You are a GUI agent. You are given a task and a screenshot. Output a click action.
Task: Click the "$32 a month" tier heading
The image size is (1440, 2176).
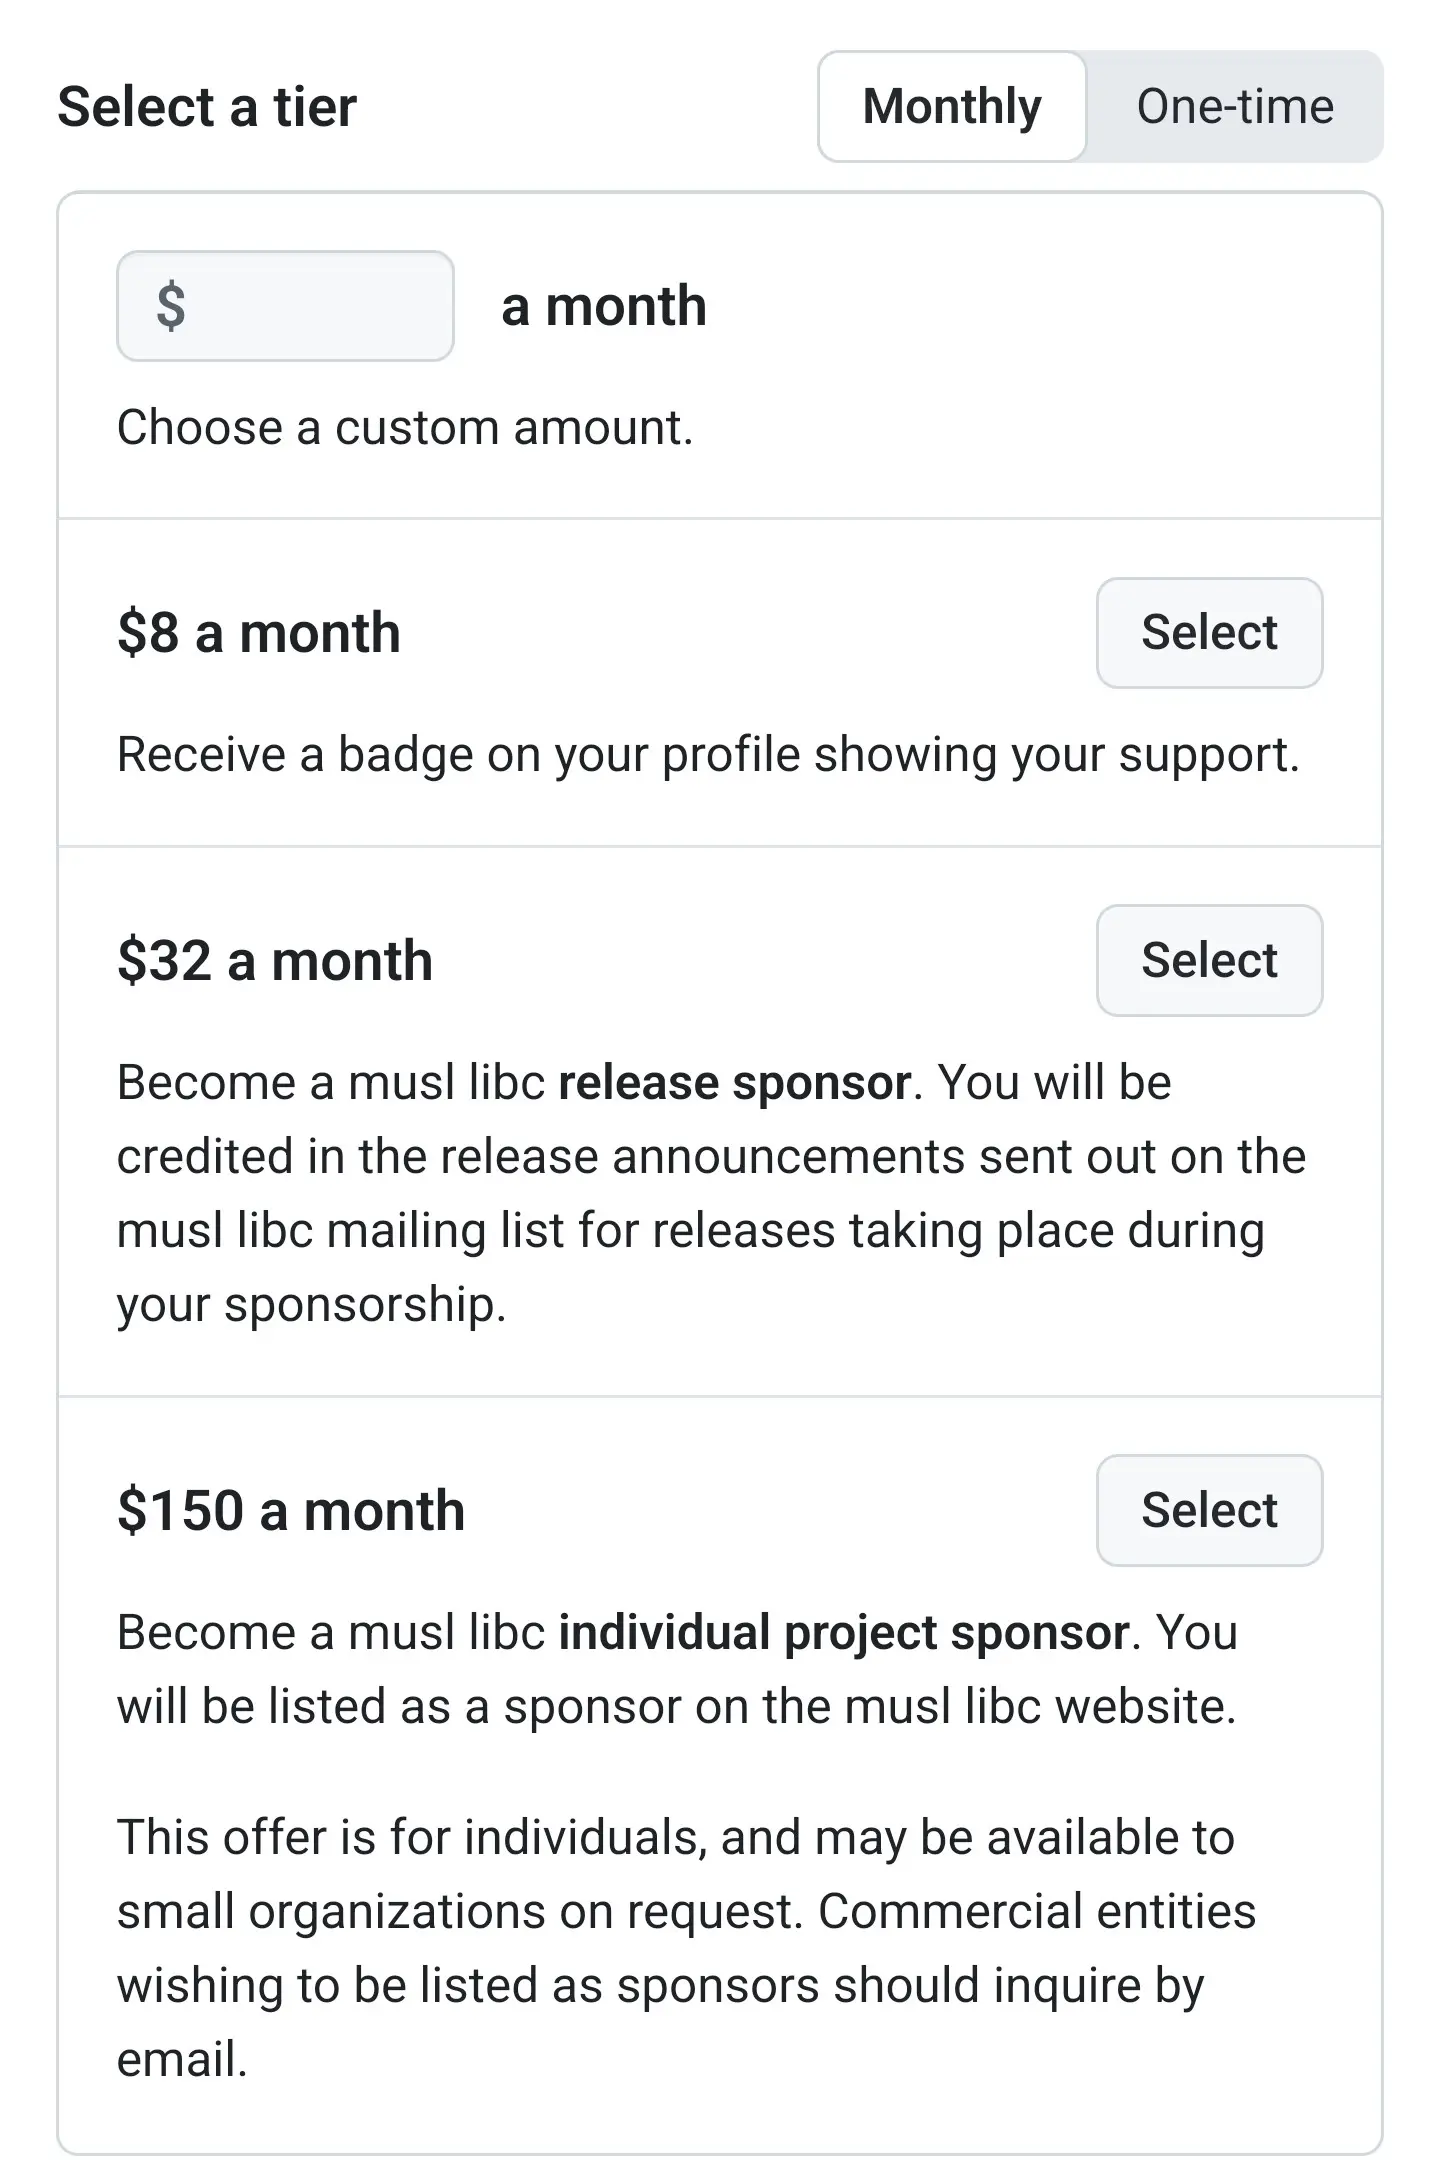pyautogui.click(x=275, y=961)
